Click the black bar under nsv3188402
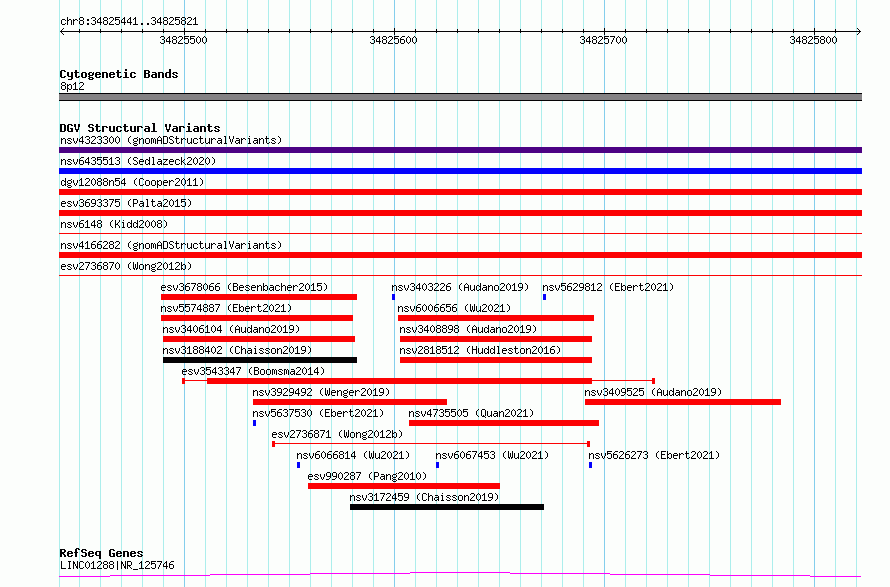Screen dimensions: 890x587 (x=260, y=360)
